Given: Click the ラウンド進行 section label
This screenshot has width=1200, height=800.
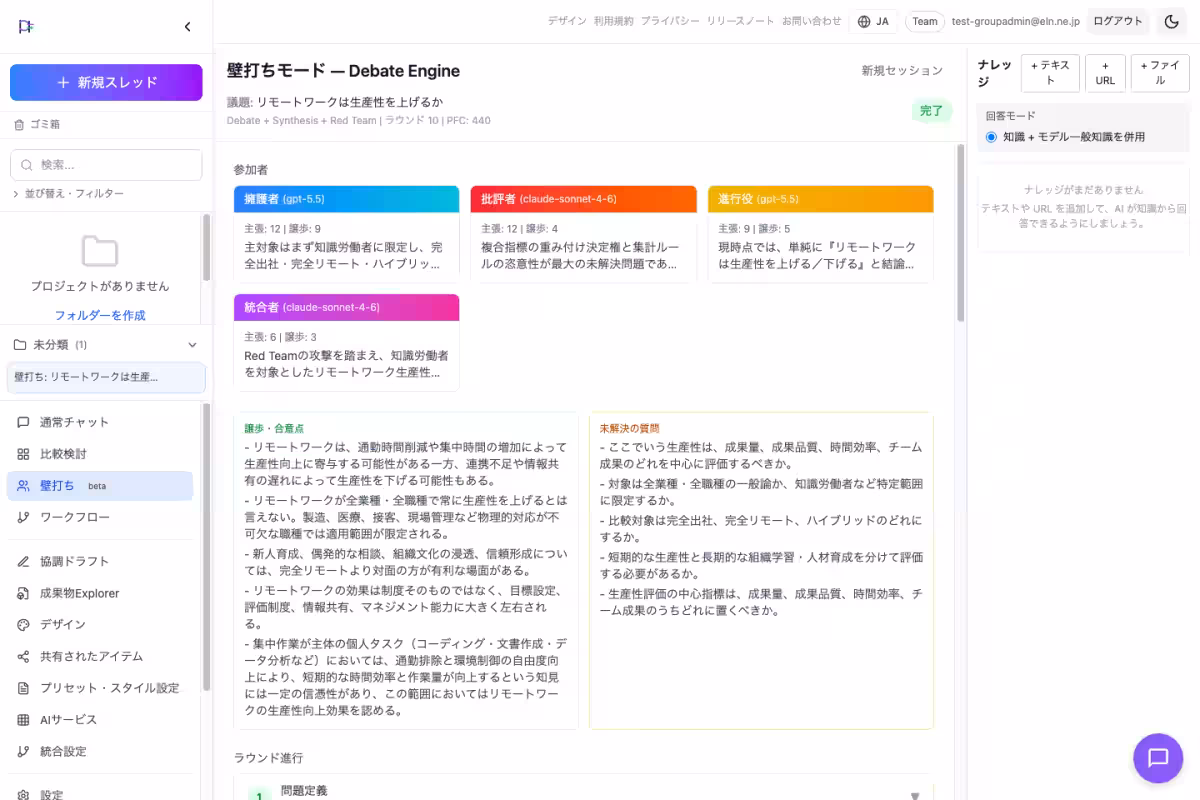Looking at the screenshot, I should pos(268,758).
